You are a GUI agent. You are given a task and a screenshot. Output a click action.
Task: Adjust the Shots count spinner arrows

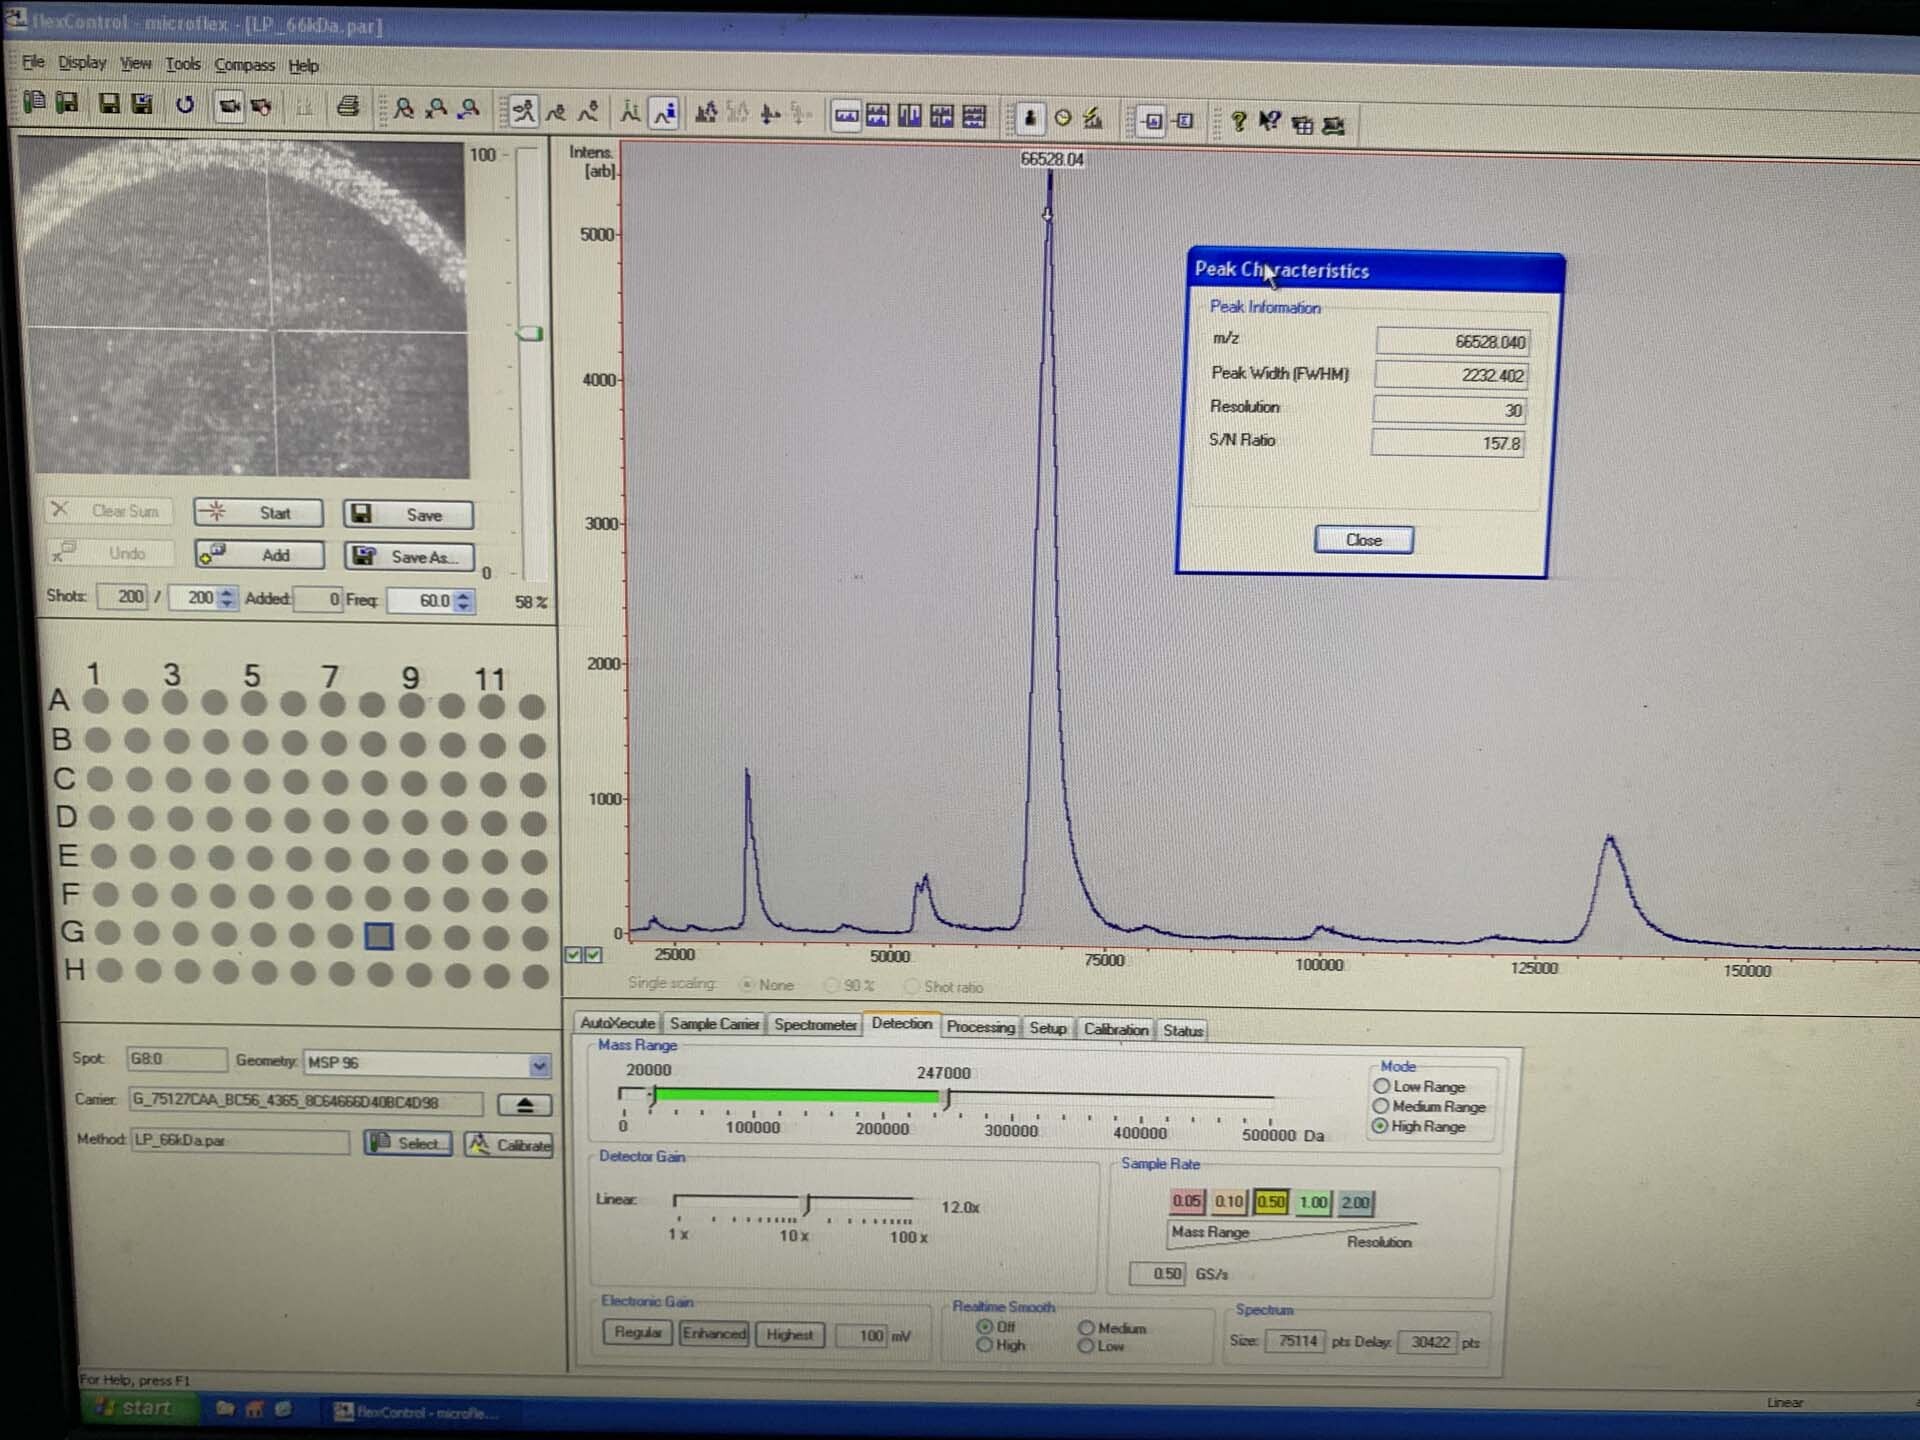227,598
